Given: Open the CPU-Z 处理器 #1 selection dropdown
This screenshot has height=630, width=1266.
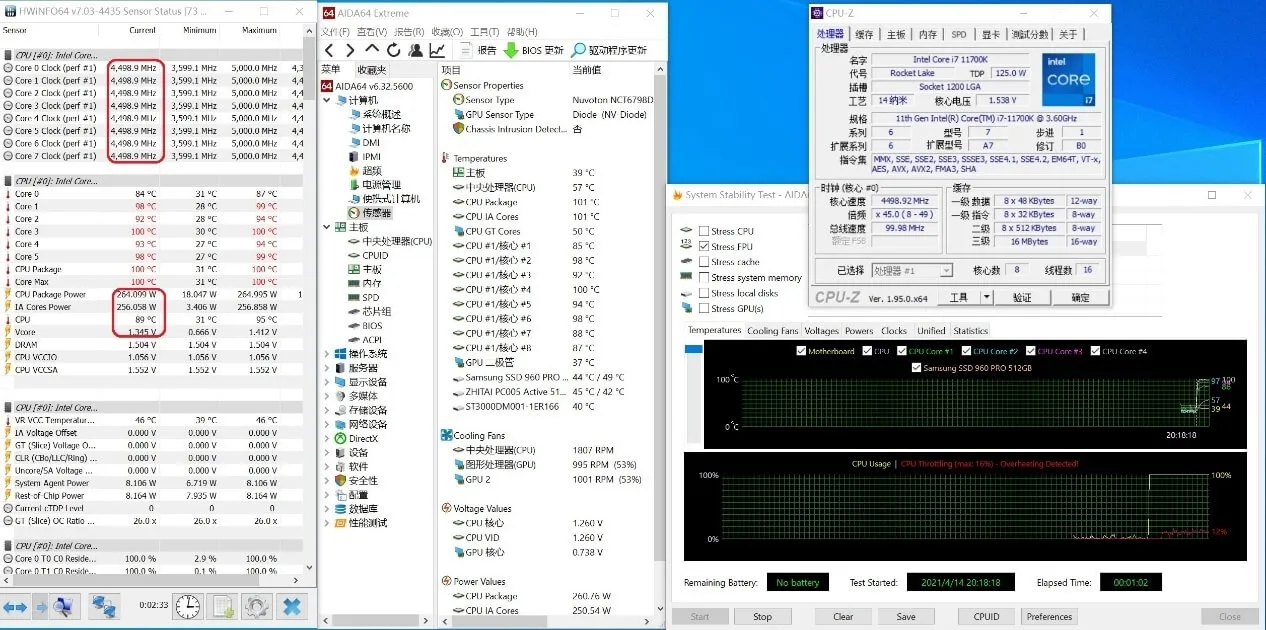Looking at the screenshot, I should click(x=912, y=271).
